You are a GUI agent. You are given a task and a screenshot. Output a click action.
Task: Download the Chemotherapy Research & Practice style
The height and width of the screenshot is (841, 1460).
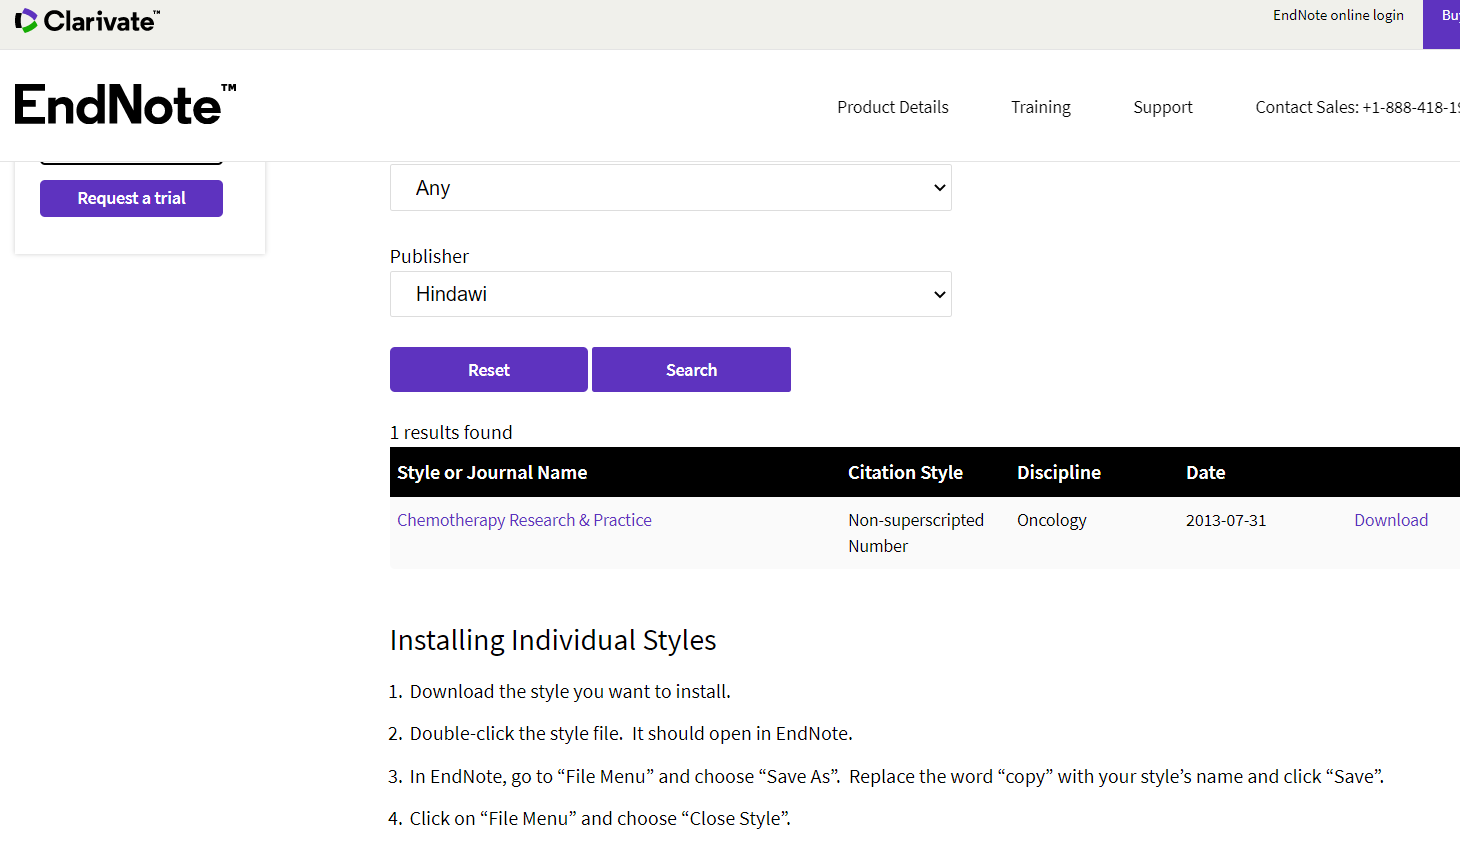pos(1391,520)
